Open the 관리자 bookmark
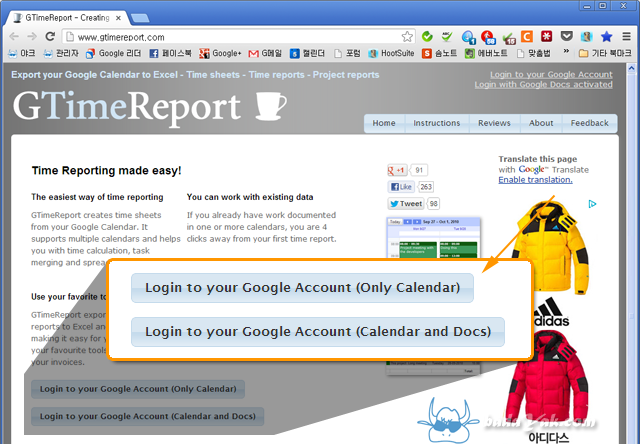The width and height of the screenshot is (640, 444). tap(61, 53)
